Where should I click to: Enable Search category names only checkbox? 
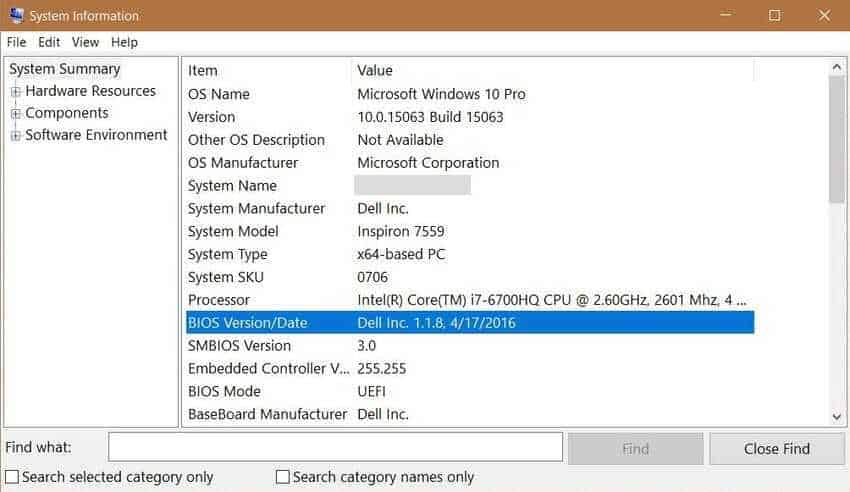tap(282, 477)
